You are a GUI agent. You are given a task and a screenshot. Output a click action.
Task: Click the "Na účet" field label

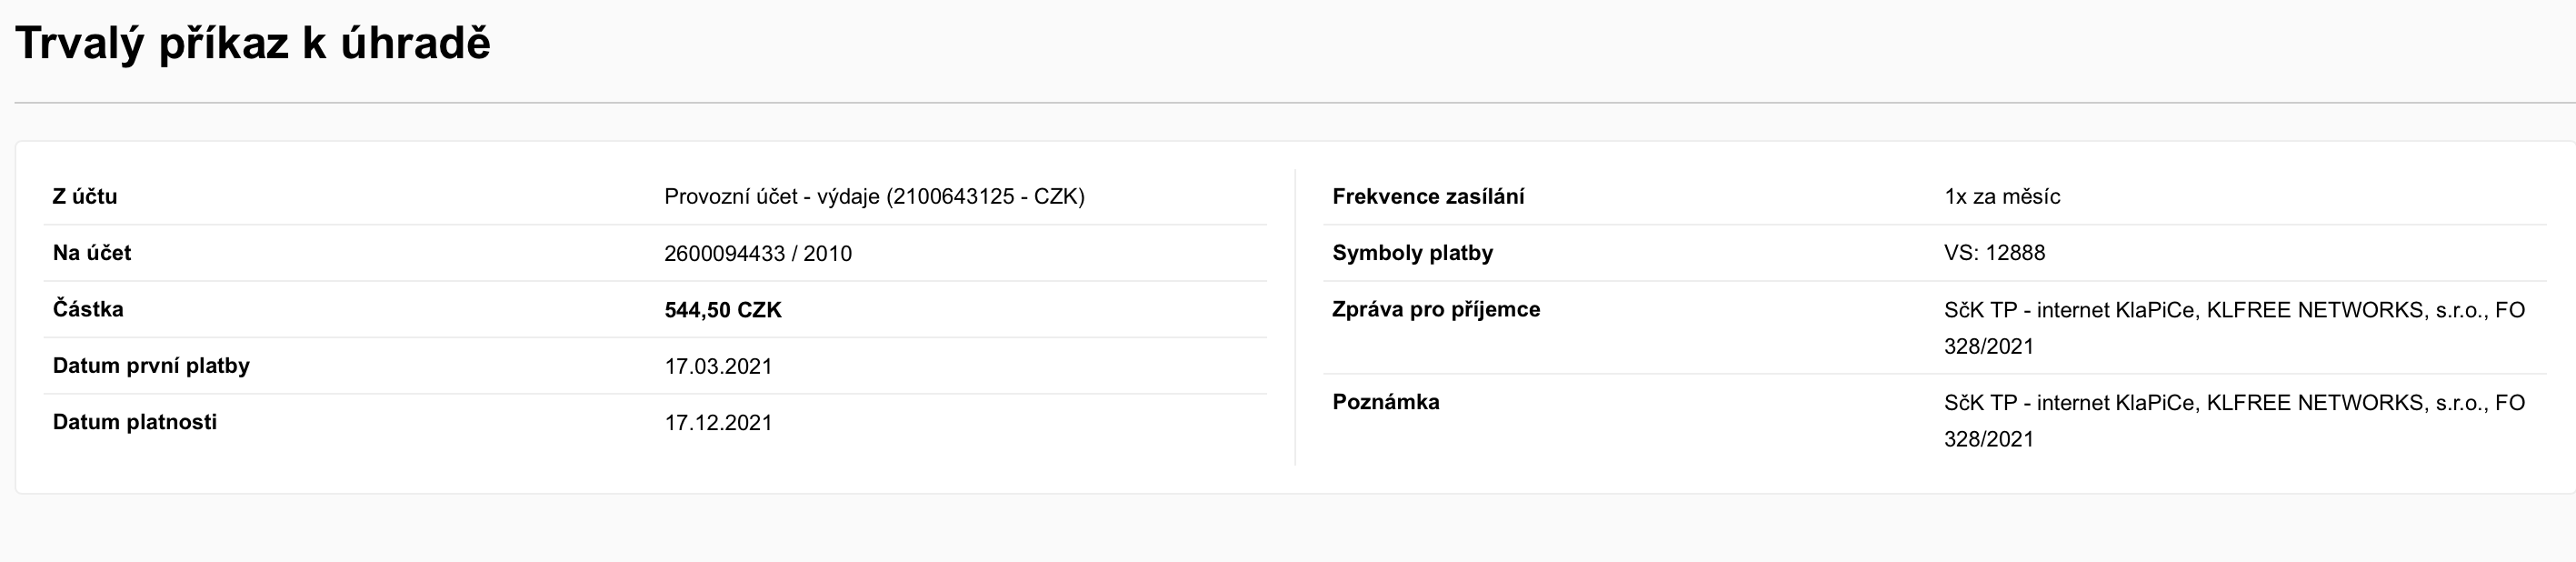[x=92, y=253]
